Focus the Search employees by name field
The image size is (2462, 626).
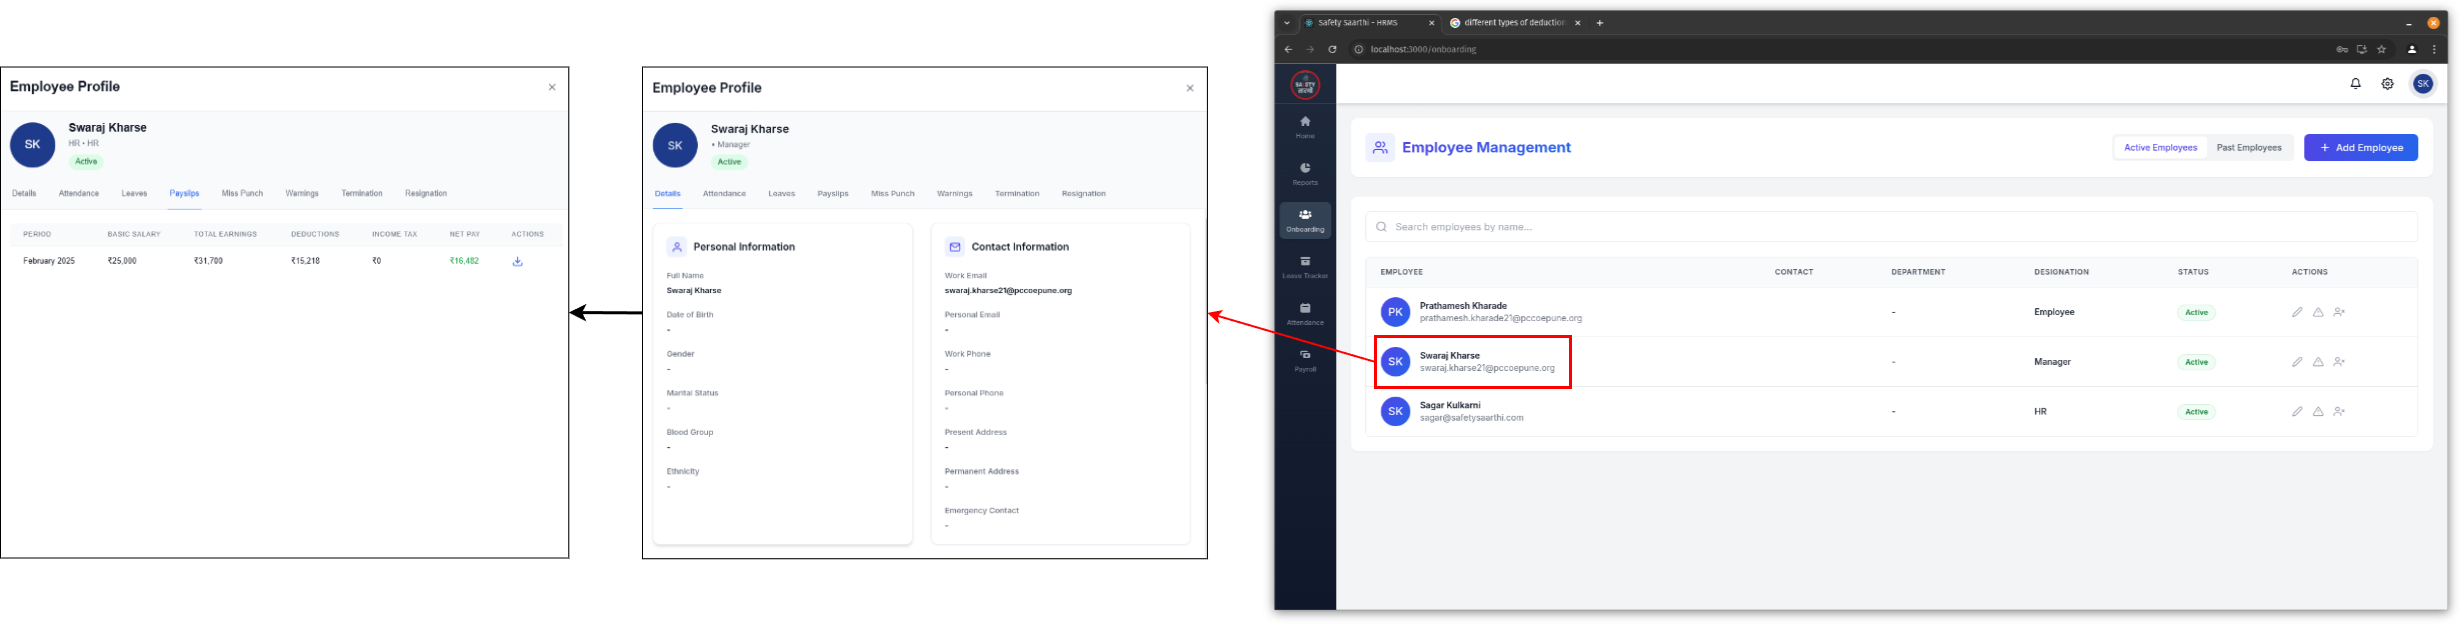click(x=1890, y=227)
